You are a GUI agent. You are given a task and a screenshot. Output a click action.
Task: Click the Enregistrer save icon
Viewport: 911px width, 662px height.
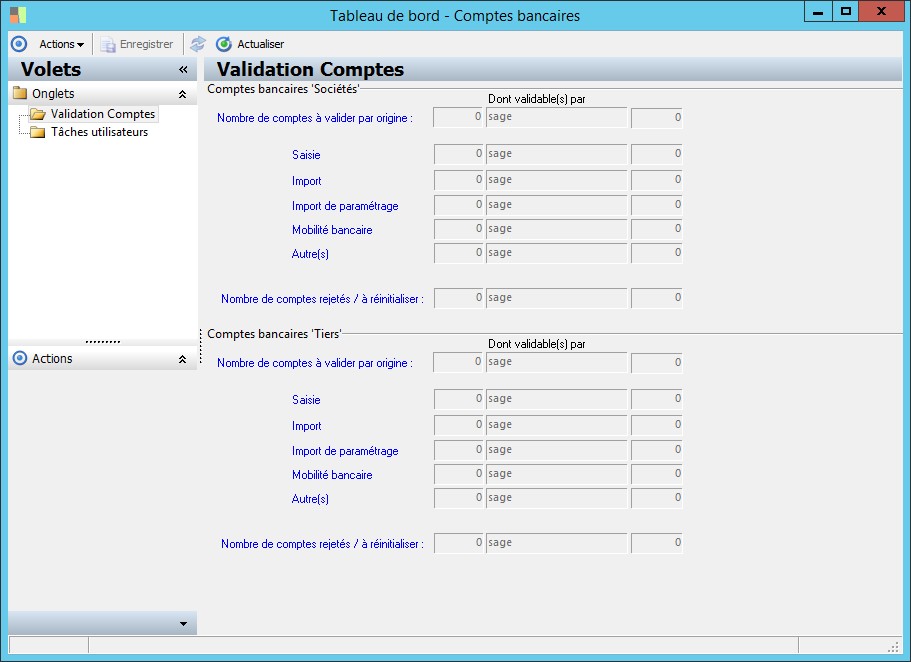tap(108, 44)
